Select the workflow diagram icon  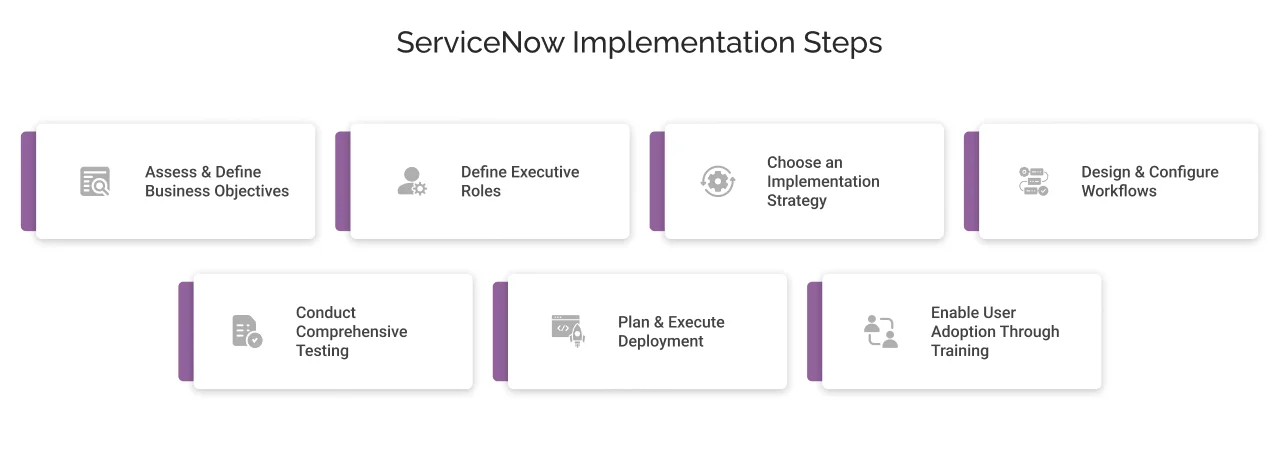pos(1033,181)
